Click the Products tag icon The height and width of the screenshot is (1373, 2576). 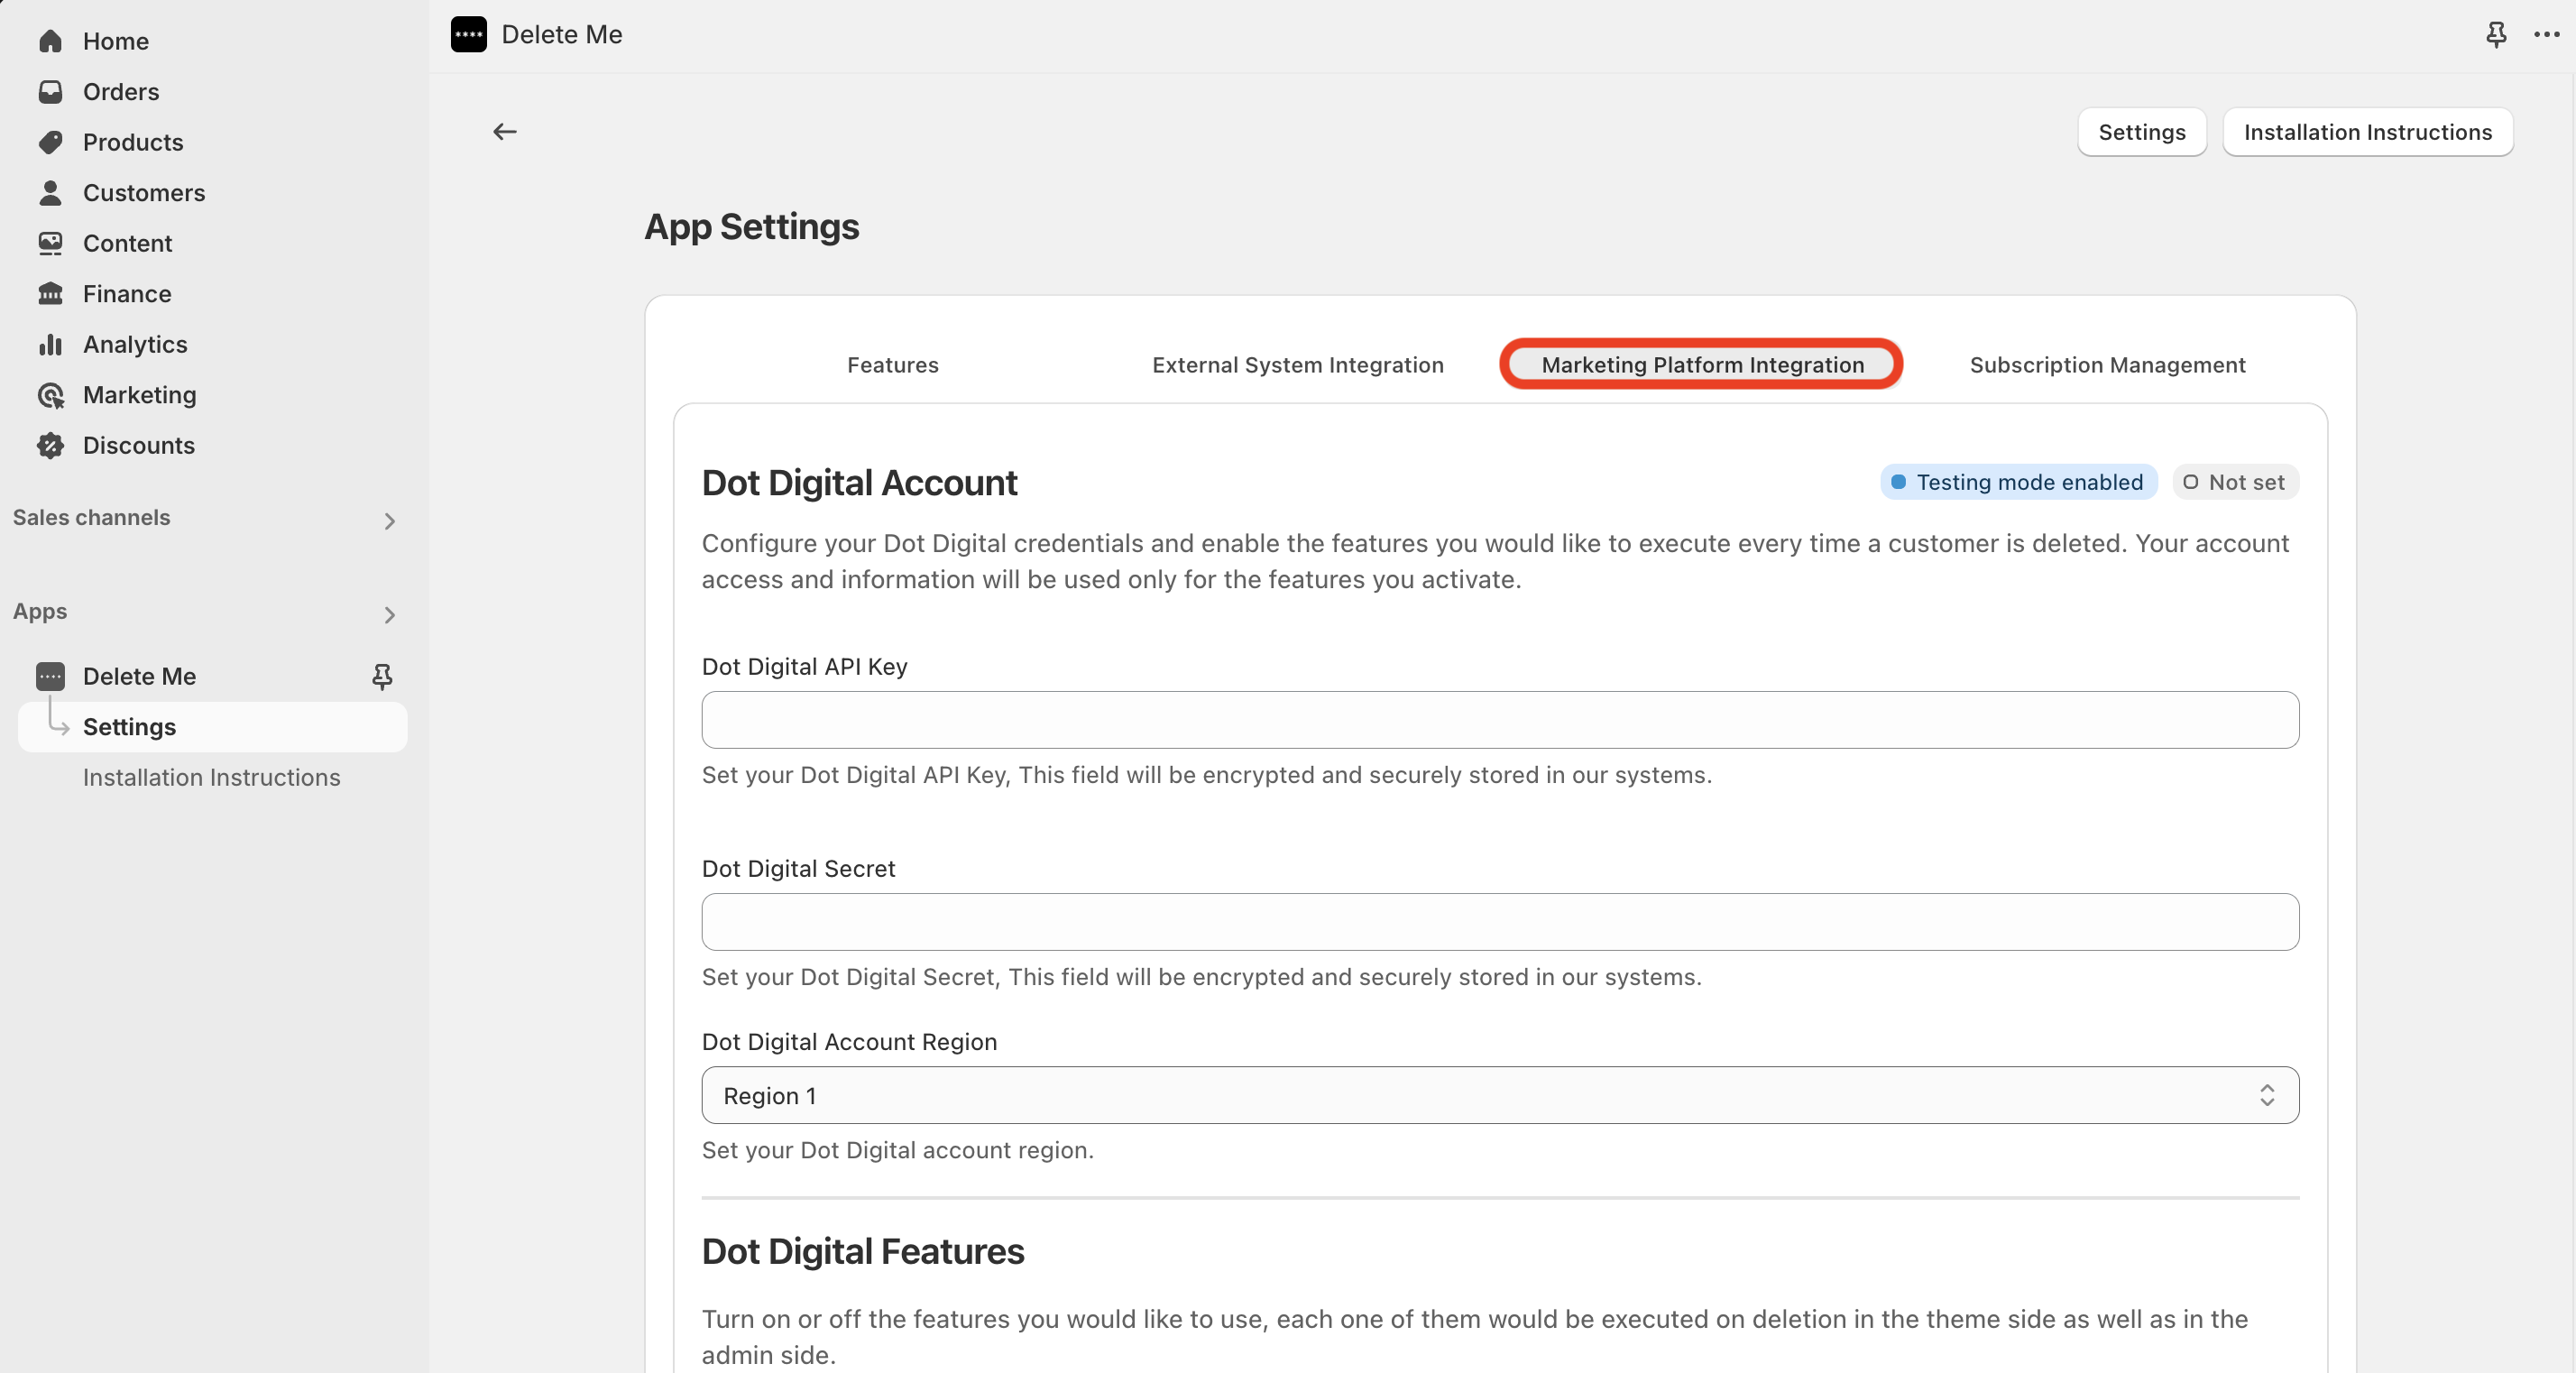point(50,142)
